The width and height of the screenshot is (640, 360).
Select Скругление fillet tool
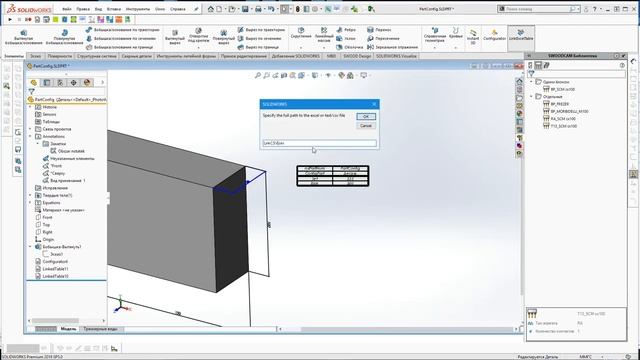tap(301, 33)
